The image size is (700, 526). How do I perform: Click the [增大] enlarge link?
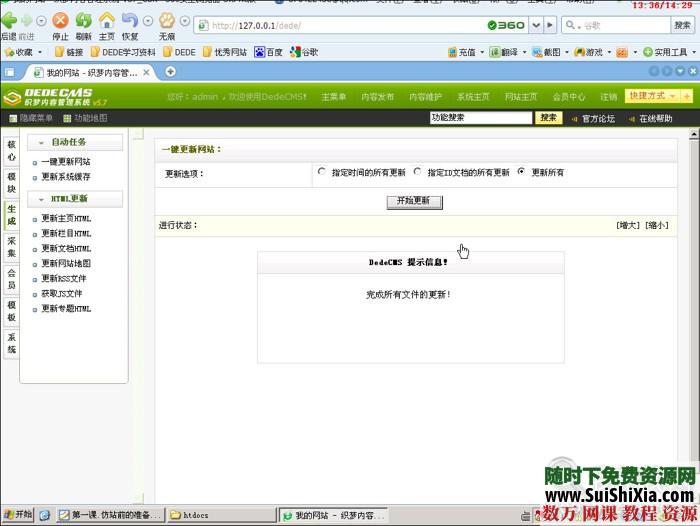pos(628,225)
